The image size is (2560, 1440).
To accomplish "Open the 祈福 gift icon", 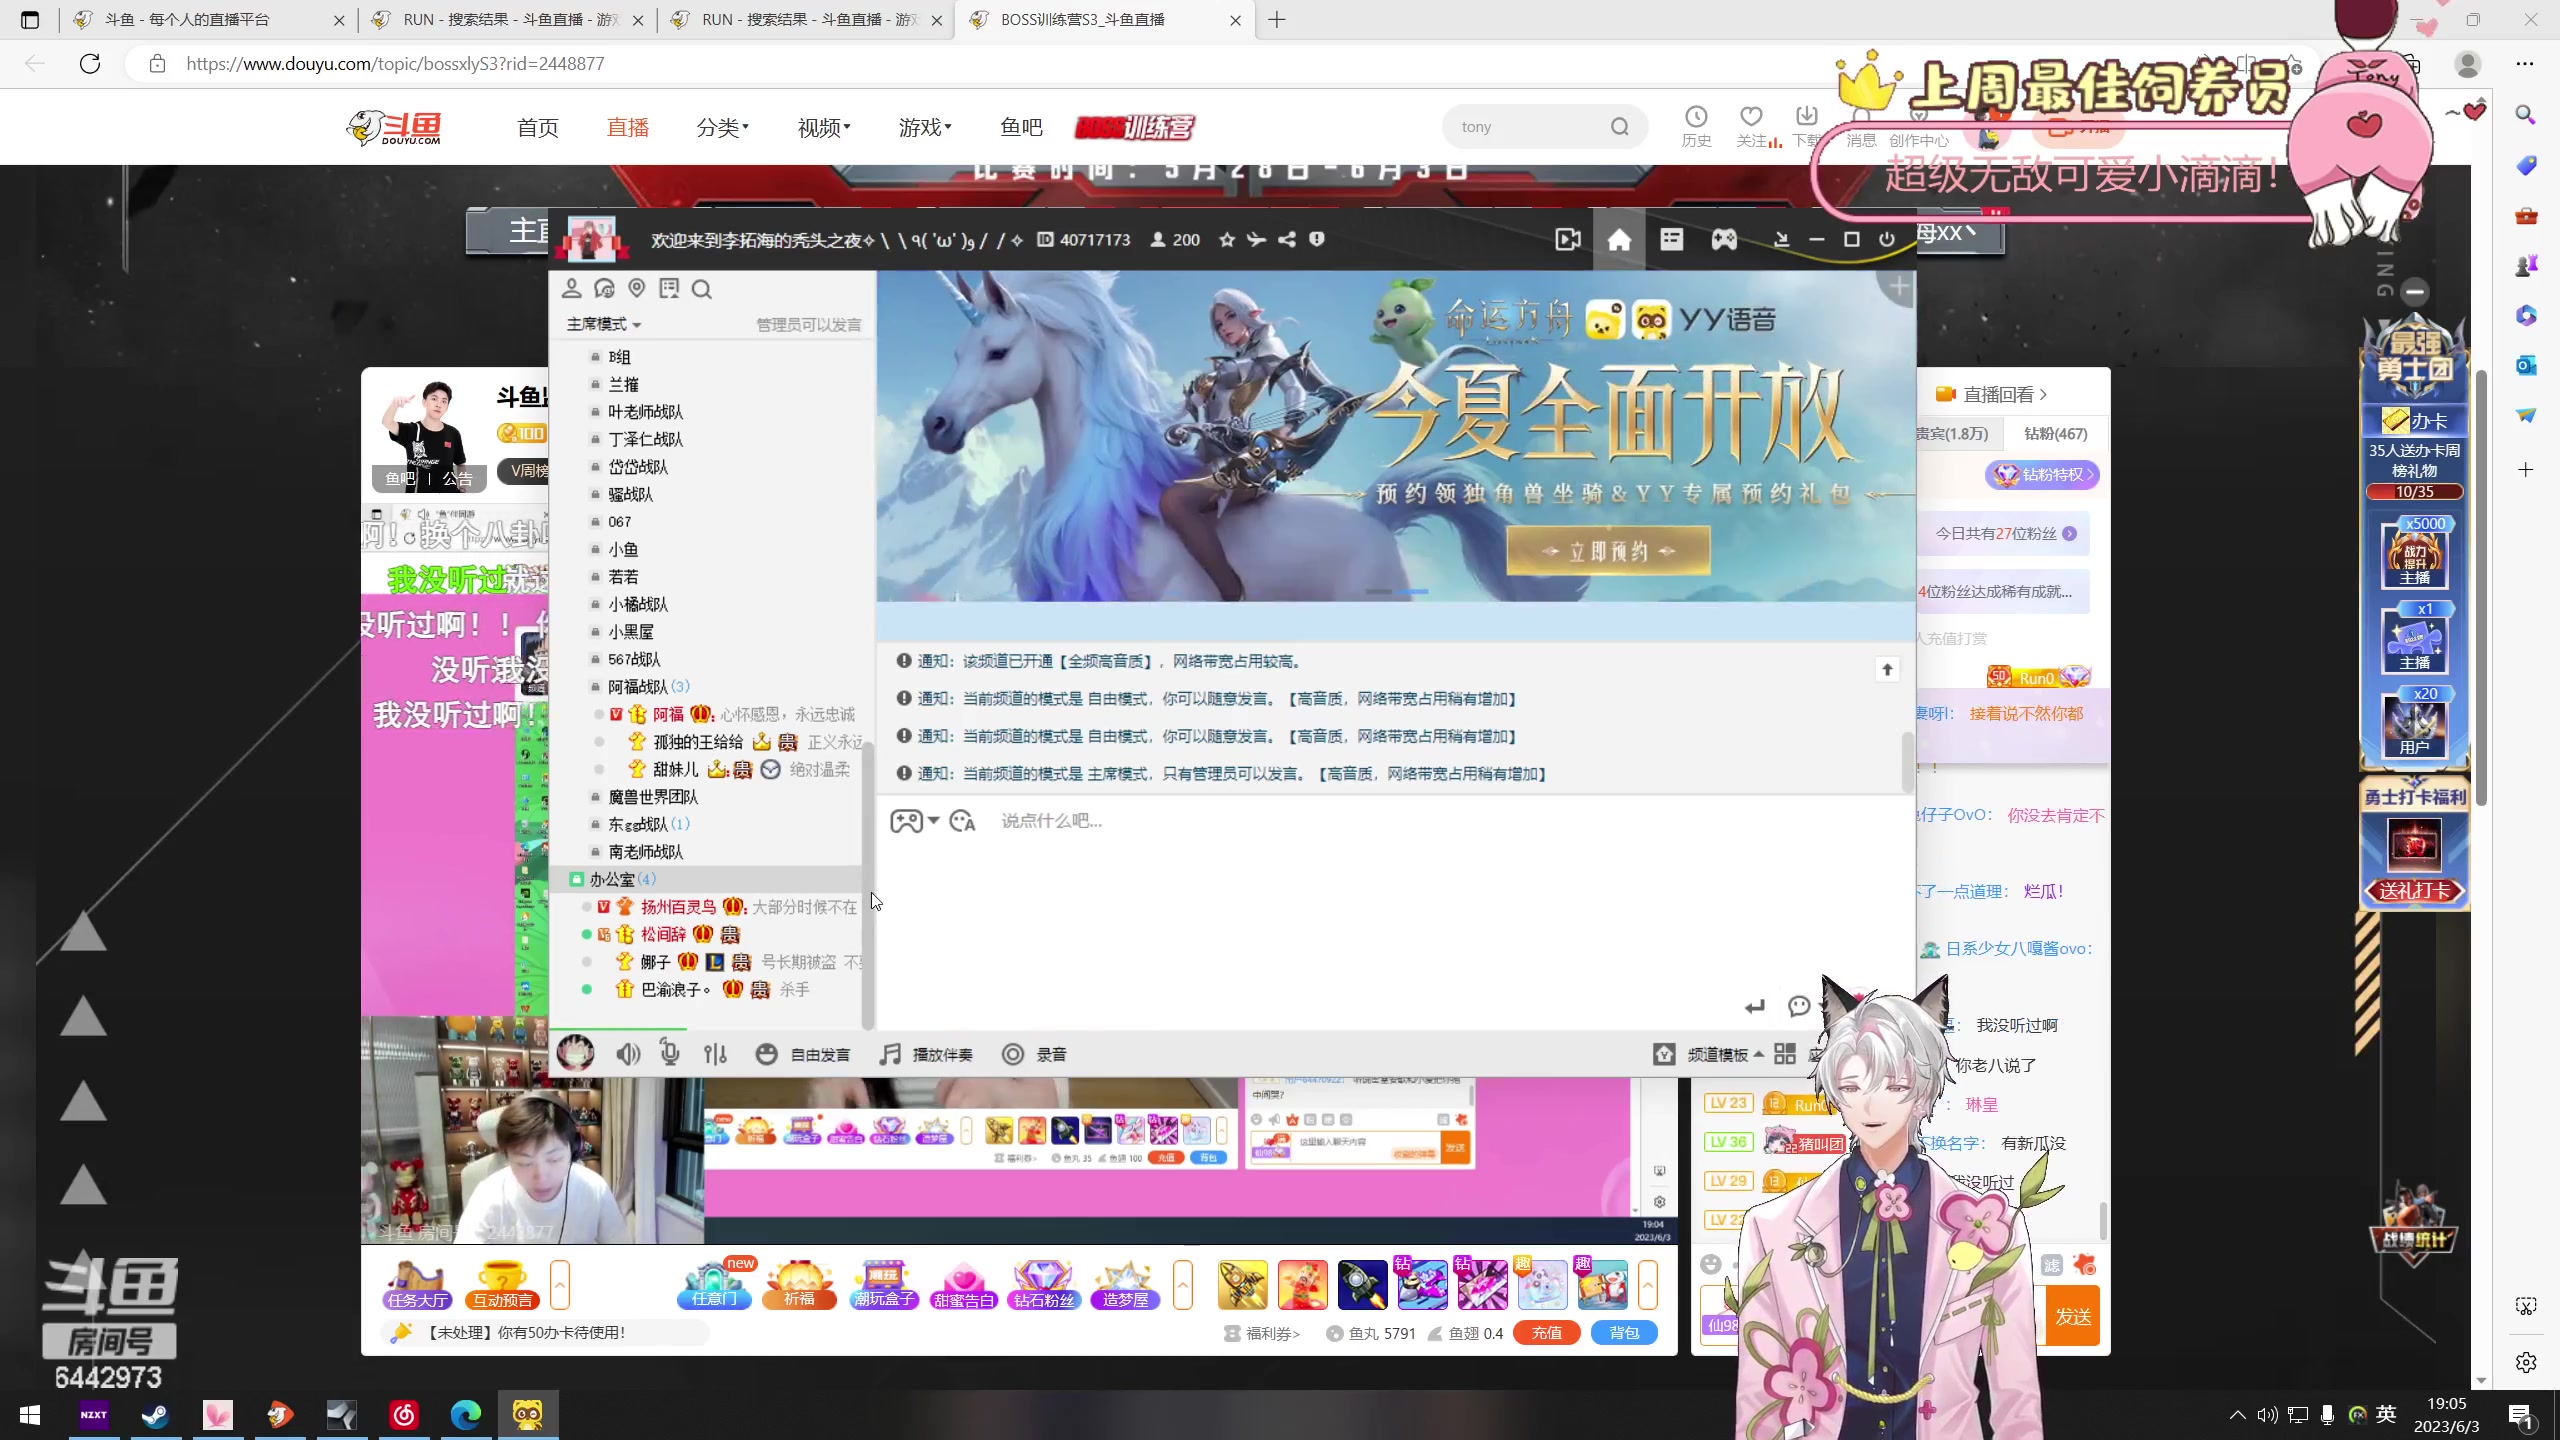I will pyautogui.click(x=799, y=1285).
